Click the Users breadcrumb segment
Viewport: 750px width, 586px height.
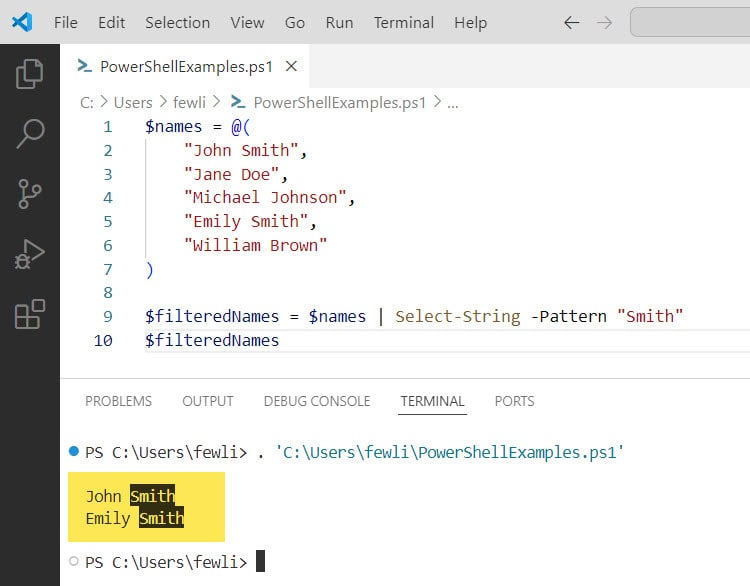click(x=133, y=102)
